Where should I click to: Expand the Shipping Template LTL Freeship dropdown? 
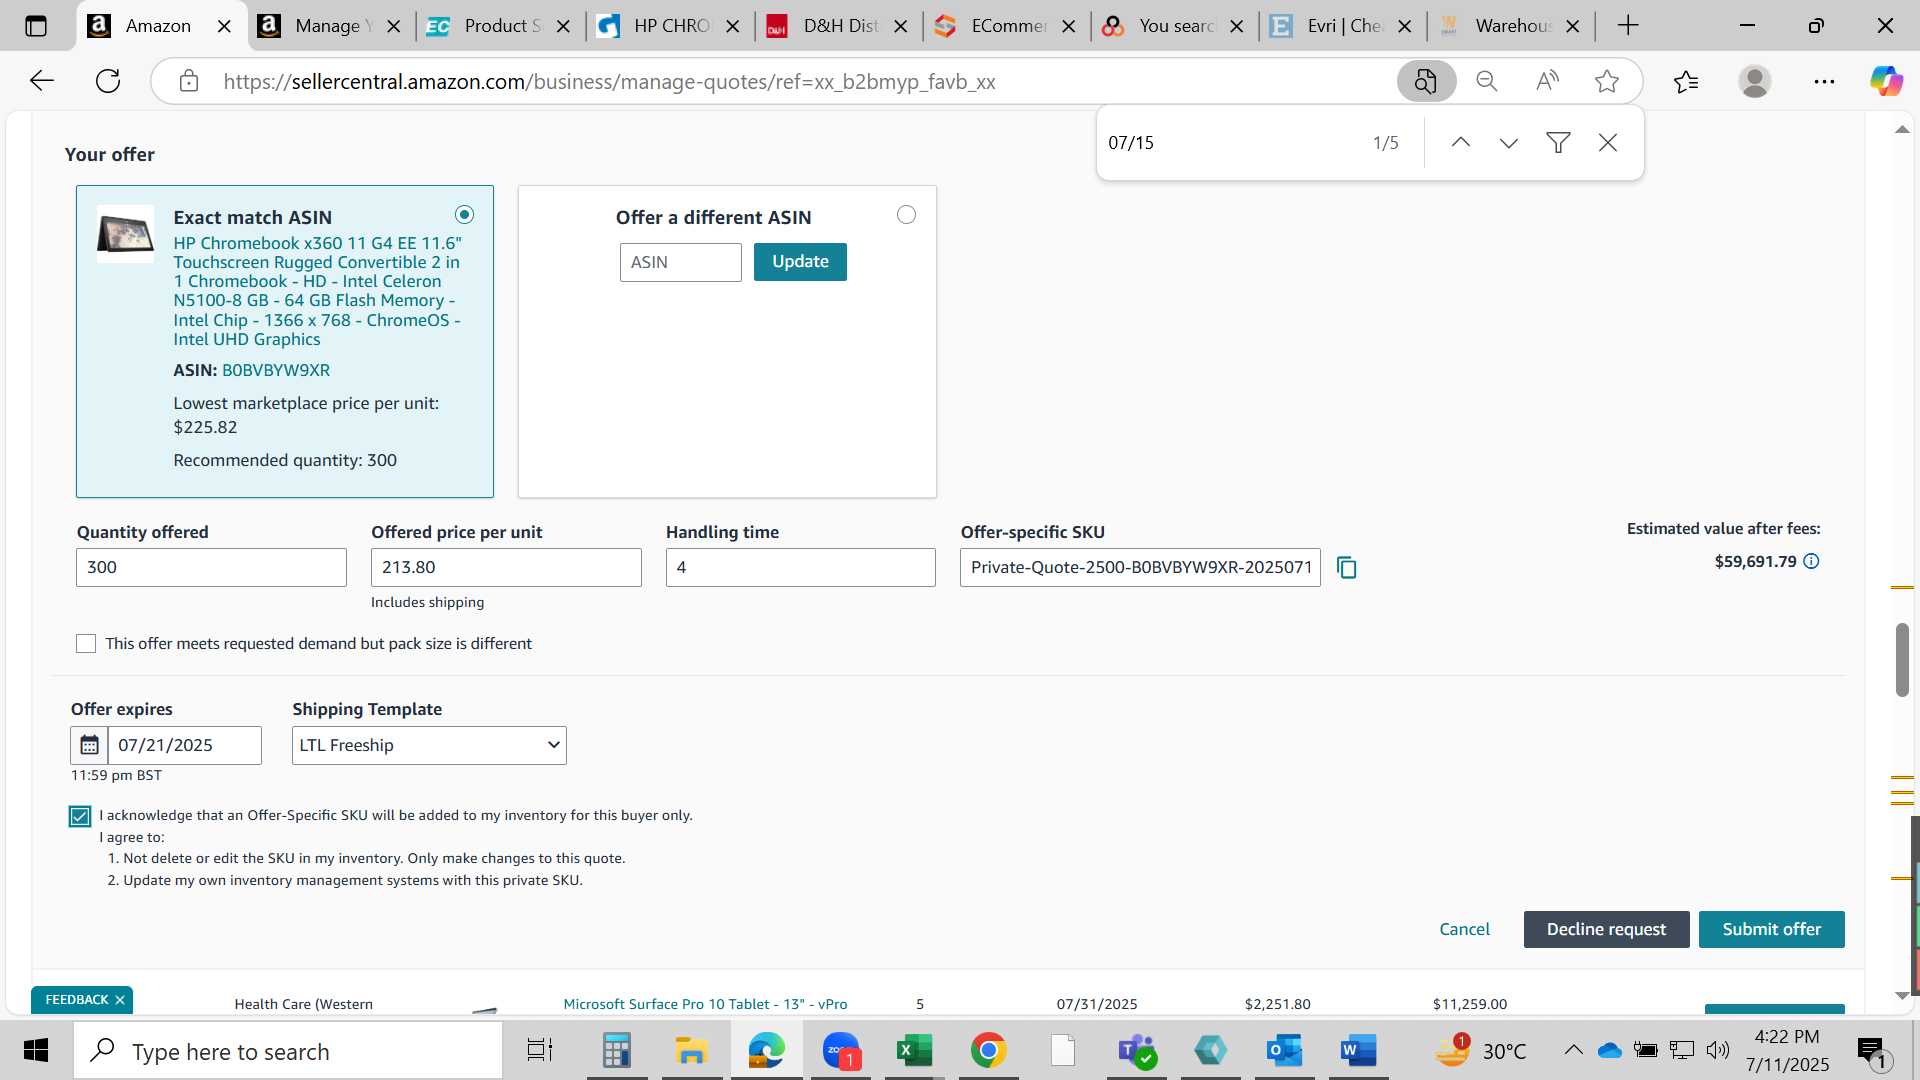(x=429, y=746)
